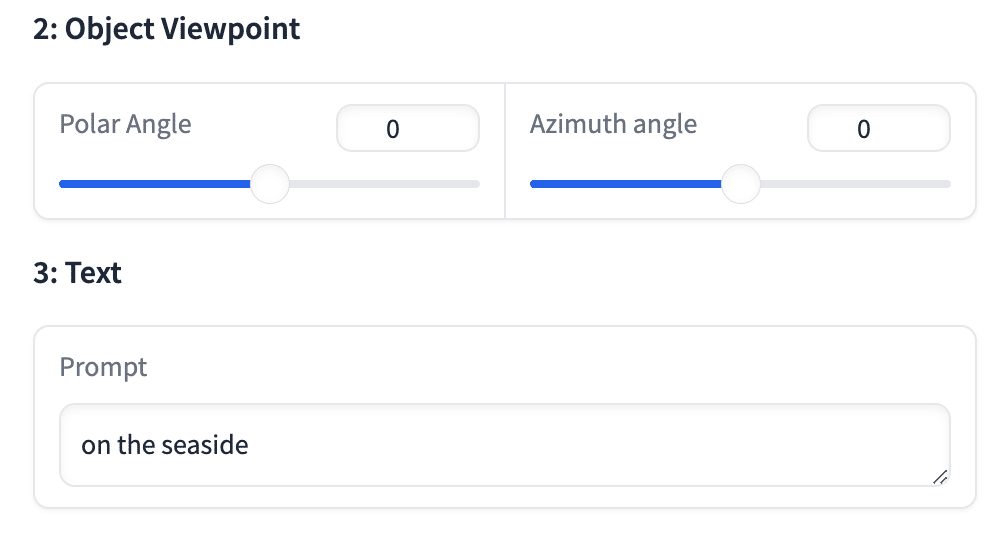
Task: Click the Azimuth angle slider handle
Action: [740, 184]
